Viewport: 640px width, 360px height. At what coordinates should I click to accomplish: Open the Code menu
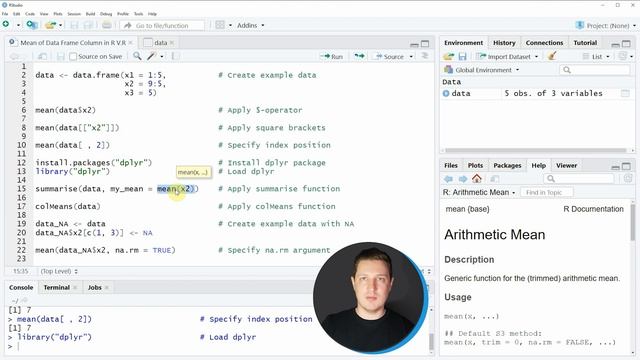pyautogui.click(x=30, y=14)
